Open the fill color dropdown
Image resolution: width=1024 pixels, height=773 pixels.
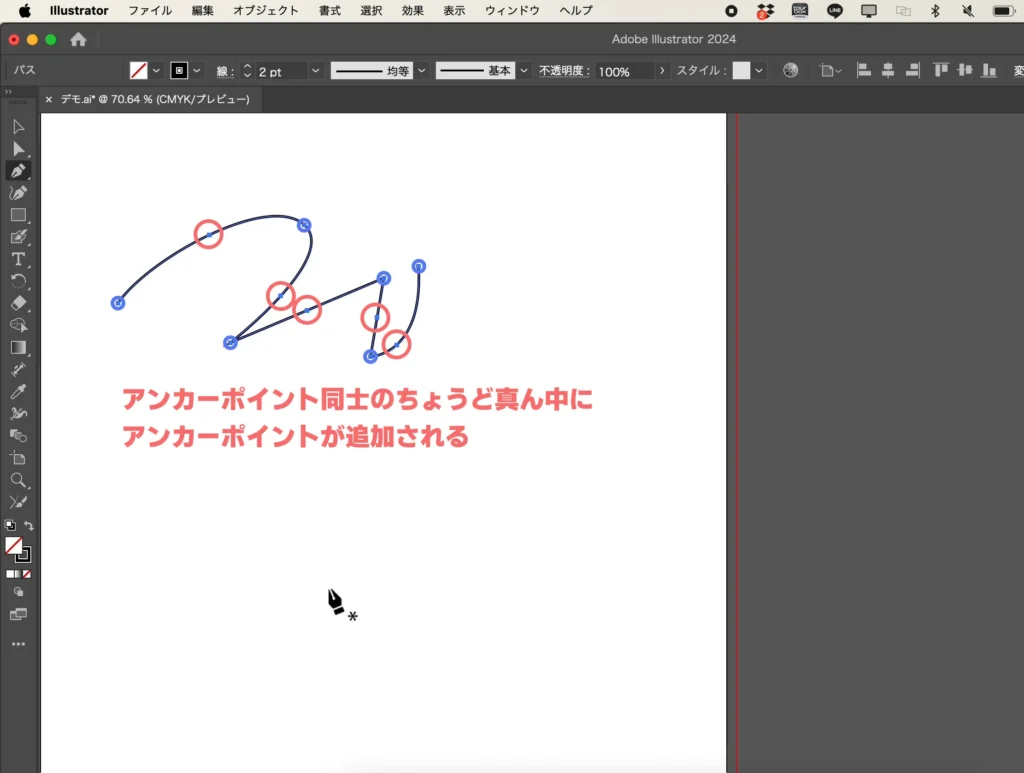click(x=156, y=71)
